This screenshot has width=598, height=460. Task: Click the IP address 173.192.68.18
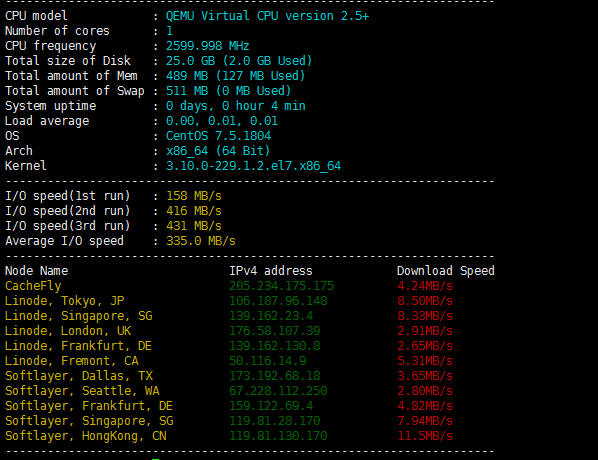(x=275, y=376)
